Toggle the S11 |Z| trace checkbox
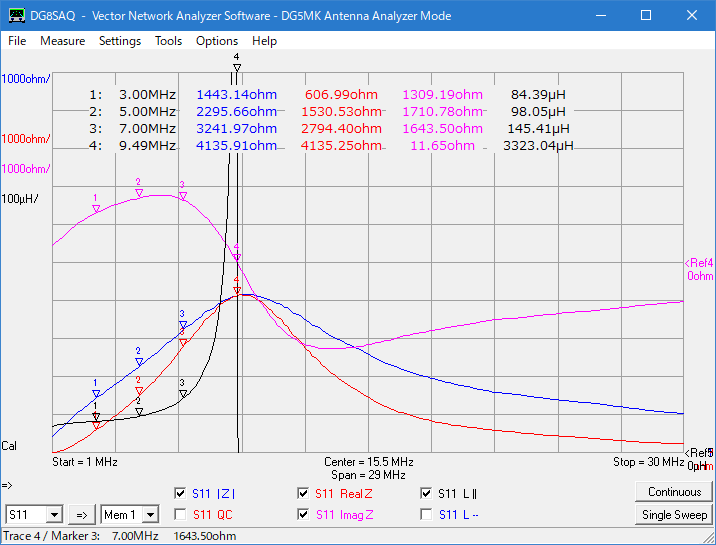This screenshot has width=716, height=545. [180, 493]
